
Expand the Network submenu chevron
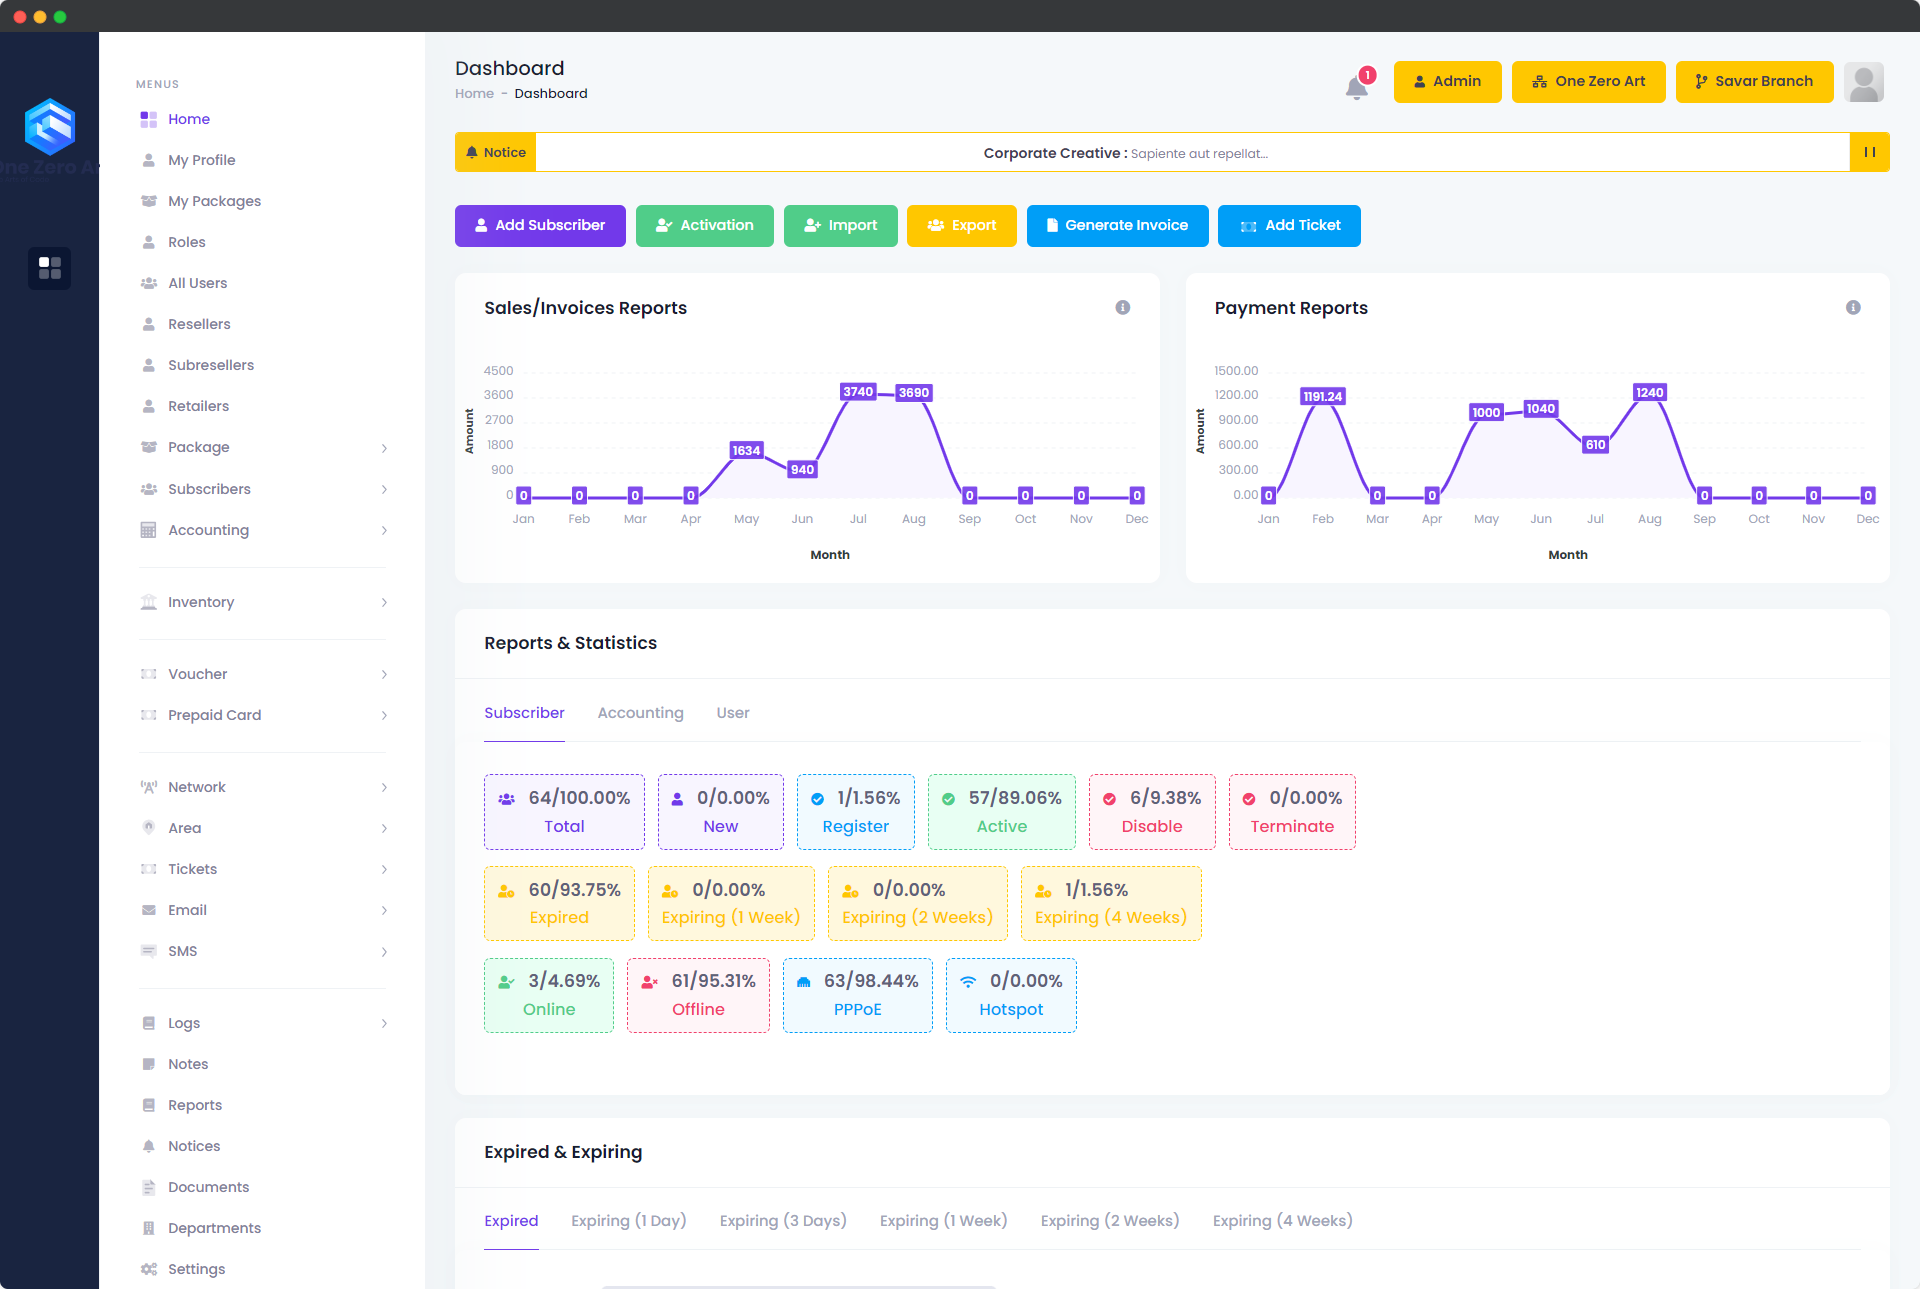384,787
